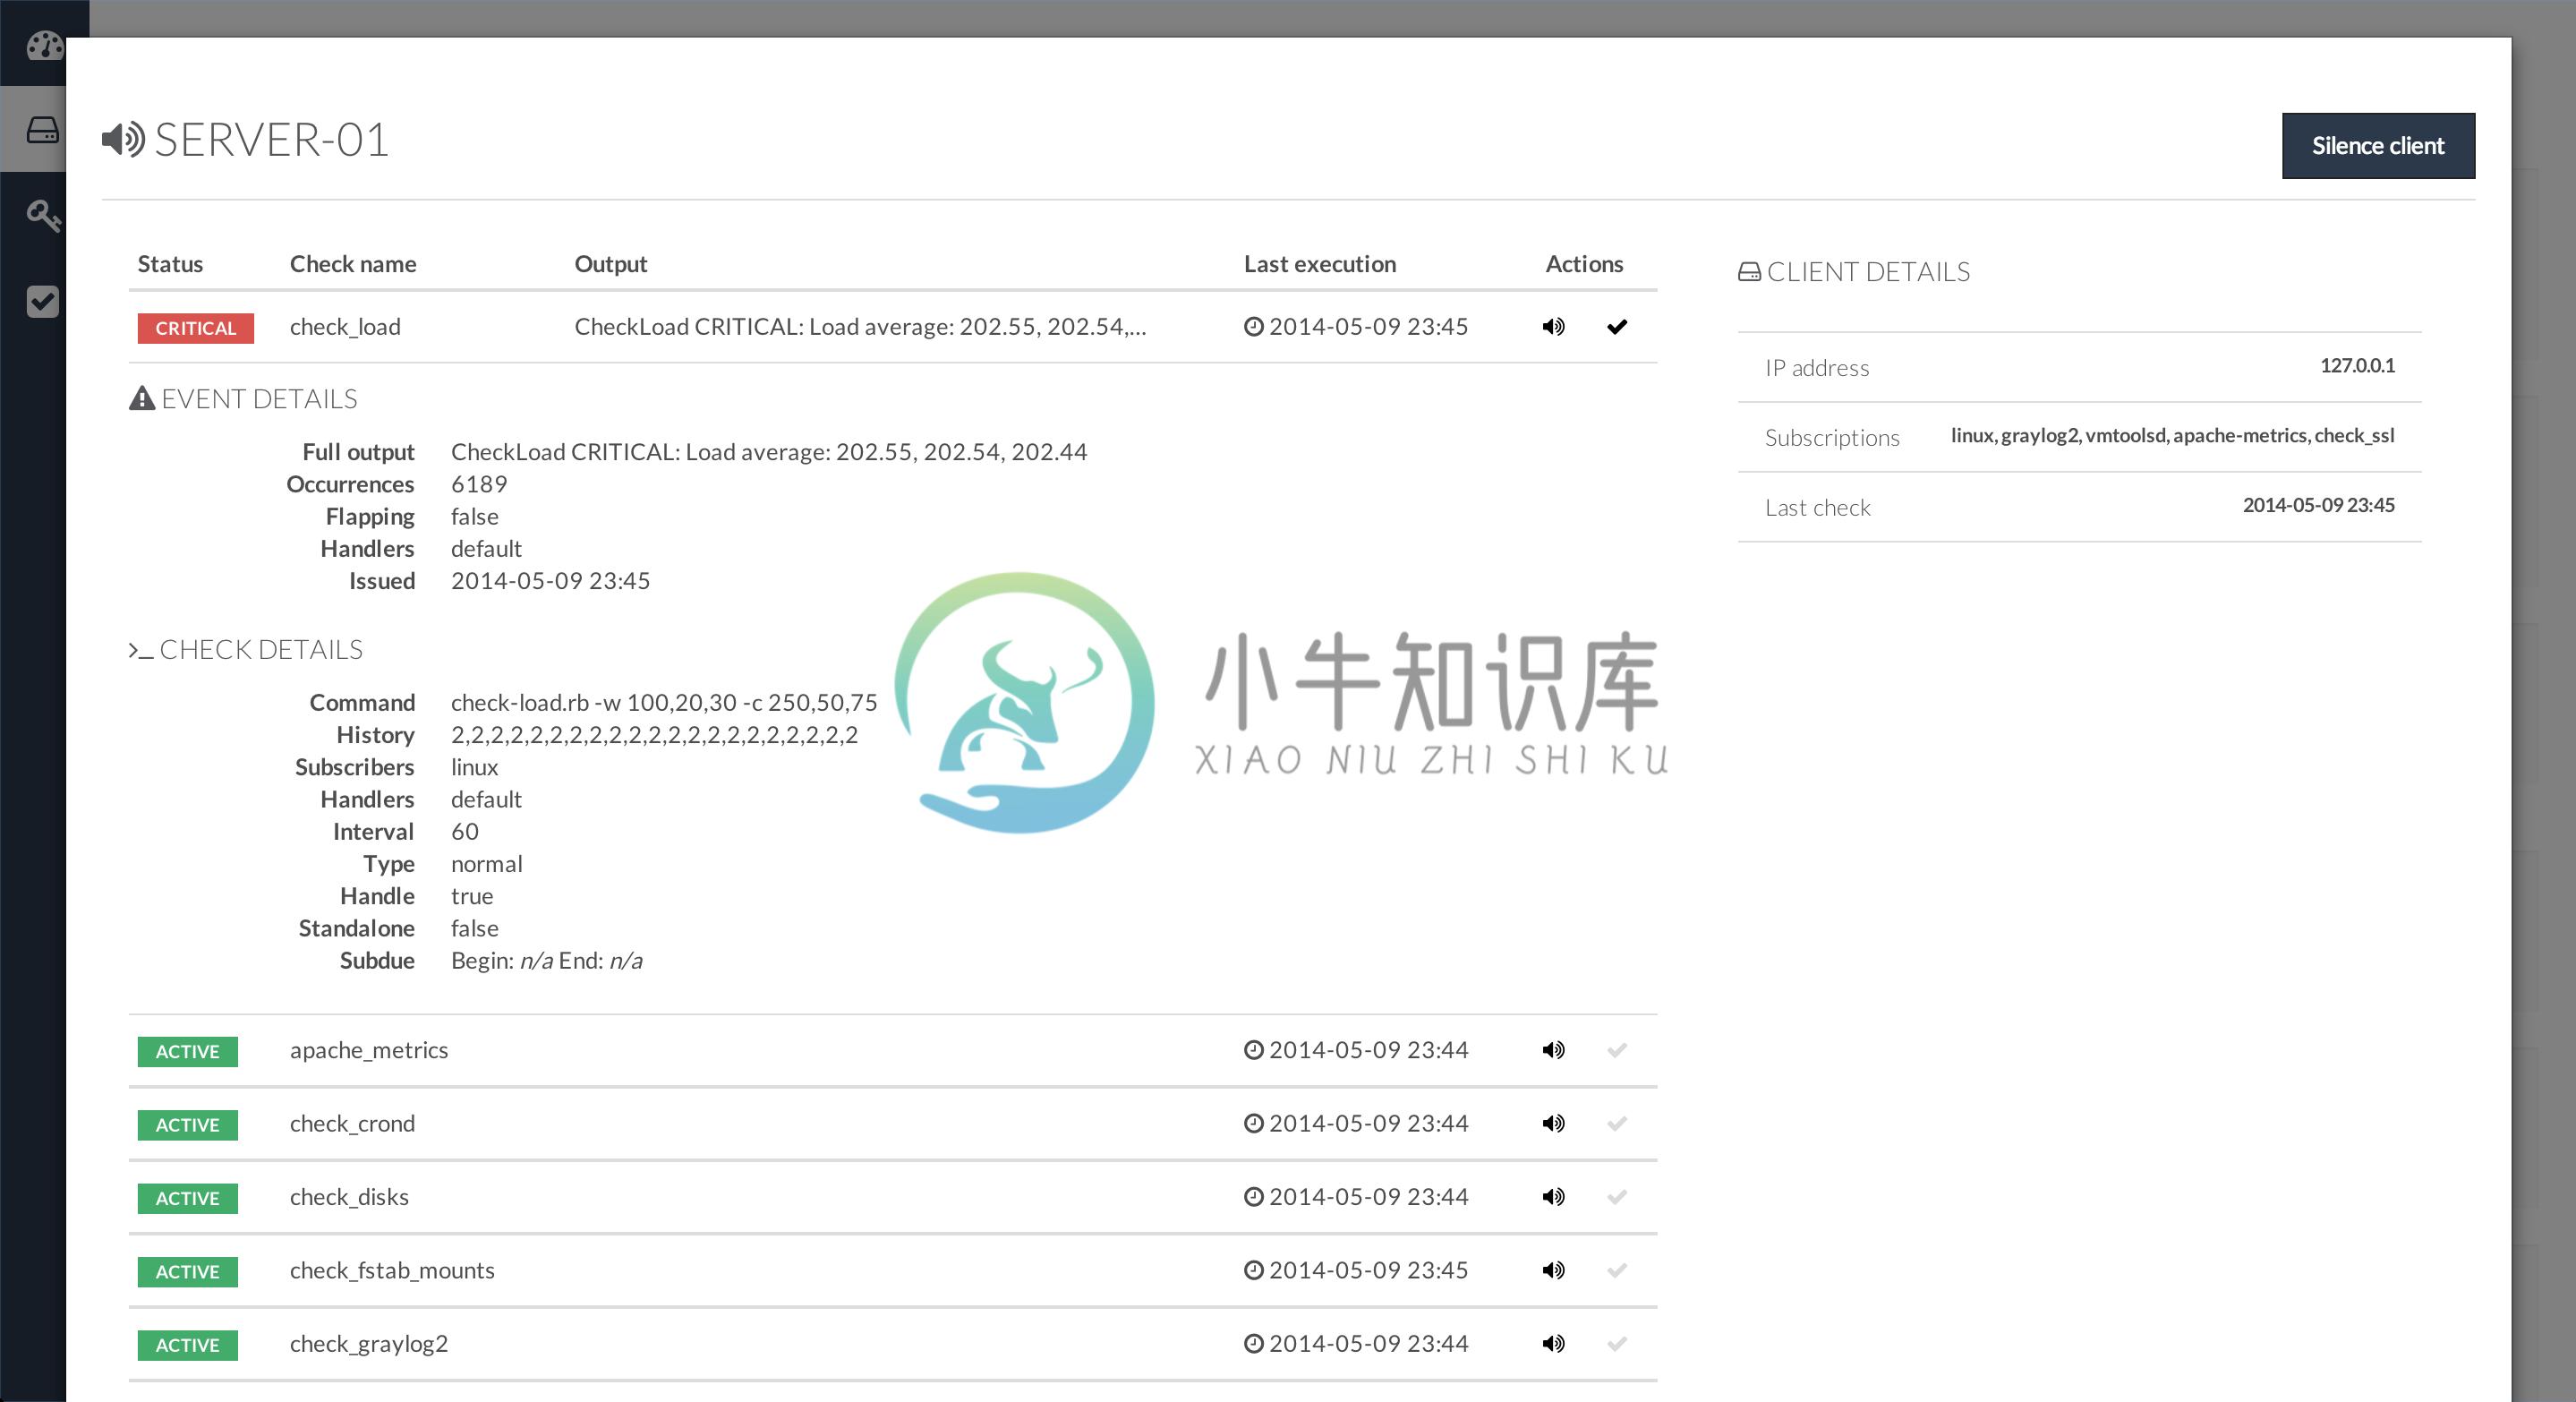Click the Silence client button

[2377, 145]
